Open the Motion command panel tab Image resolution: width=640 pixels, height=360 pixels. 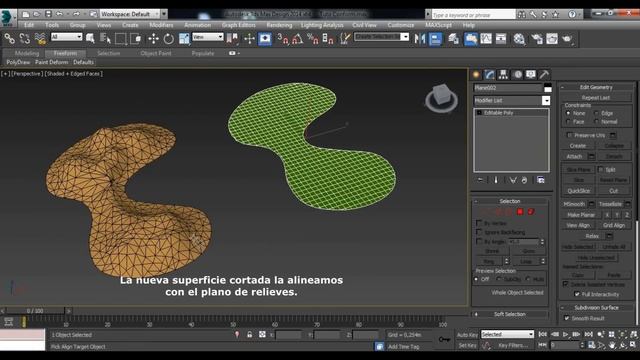coord(517,74)
